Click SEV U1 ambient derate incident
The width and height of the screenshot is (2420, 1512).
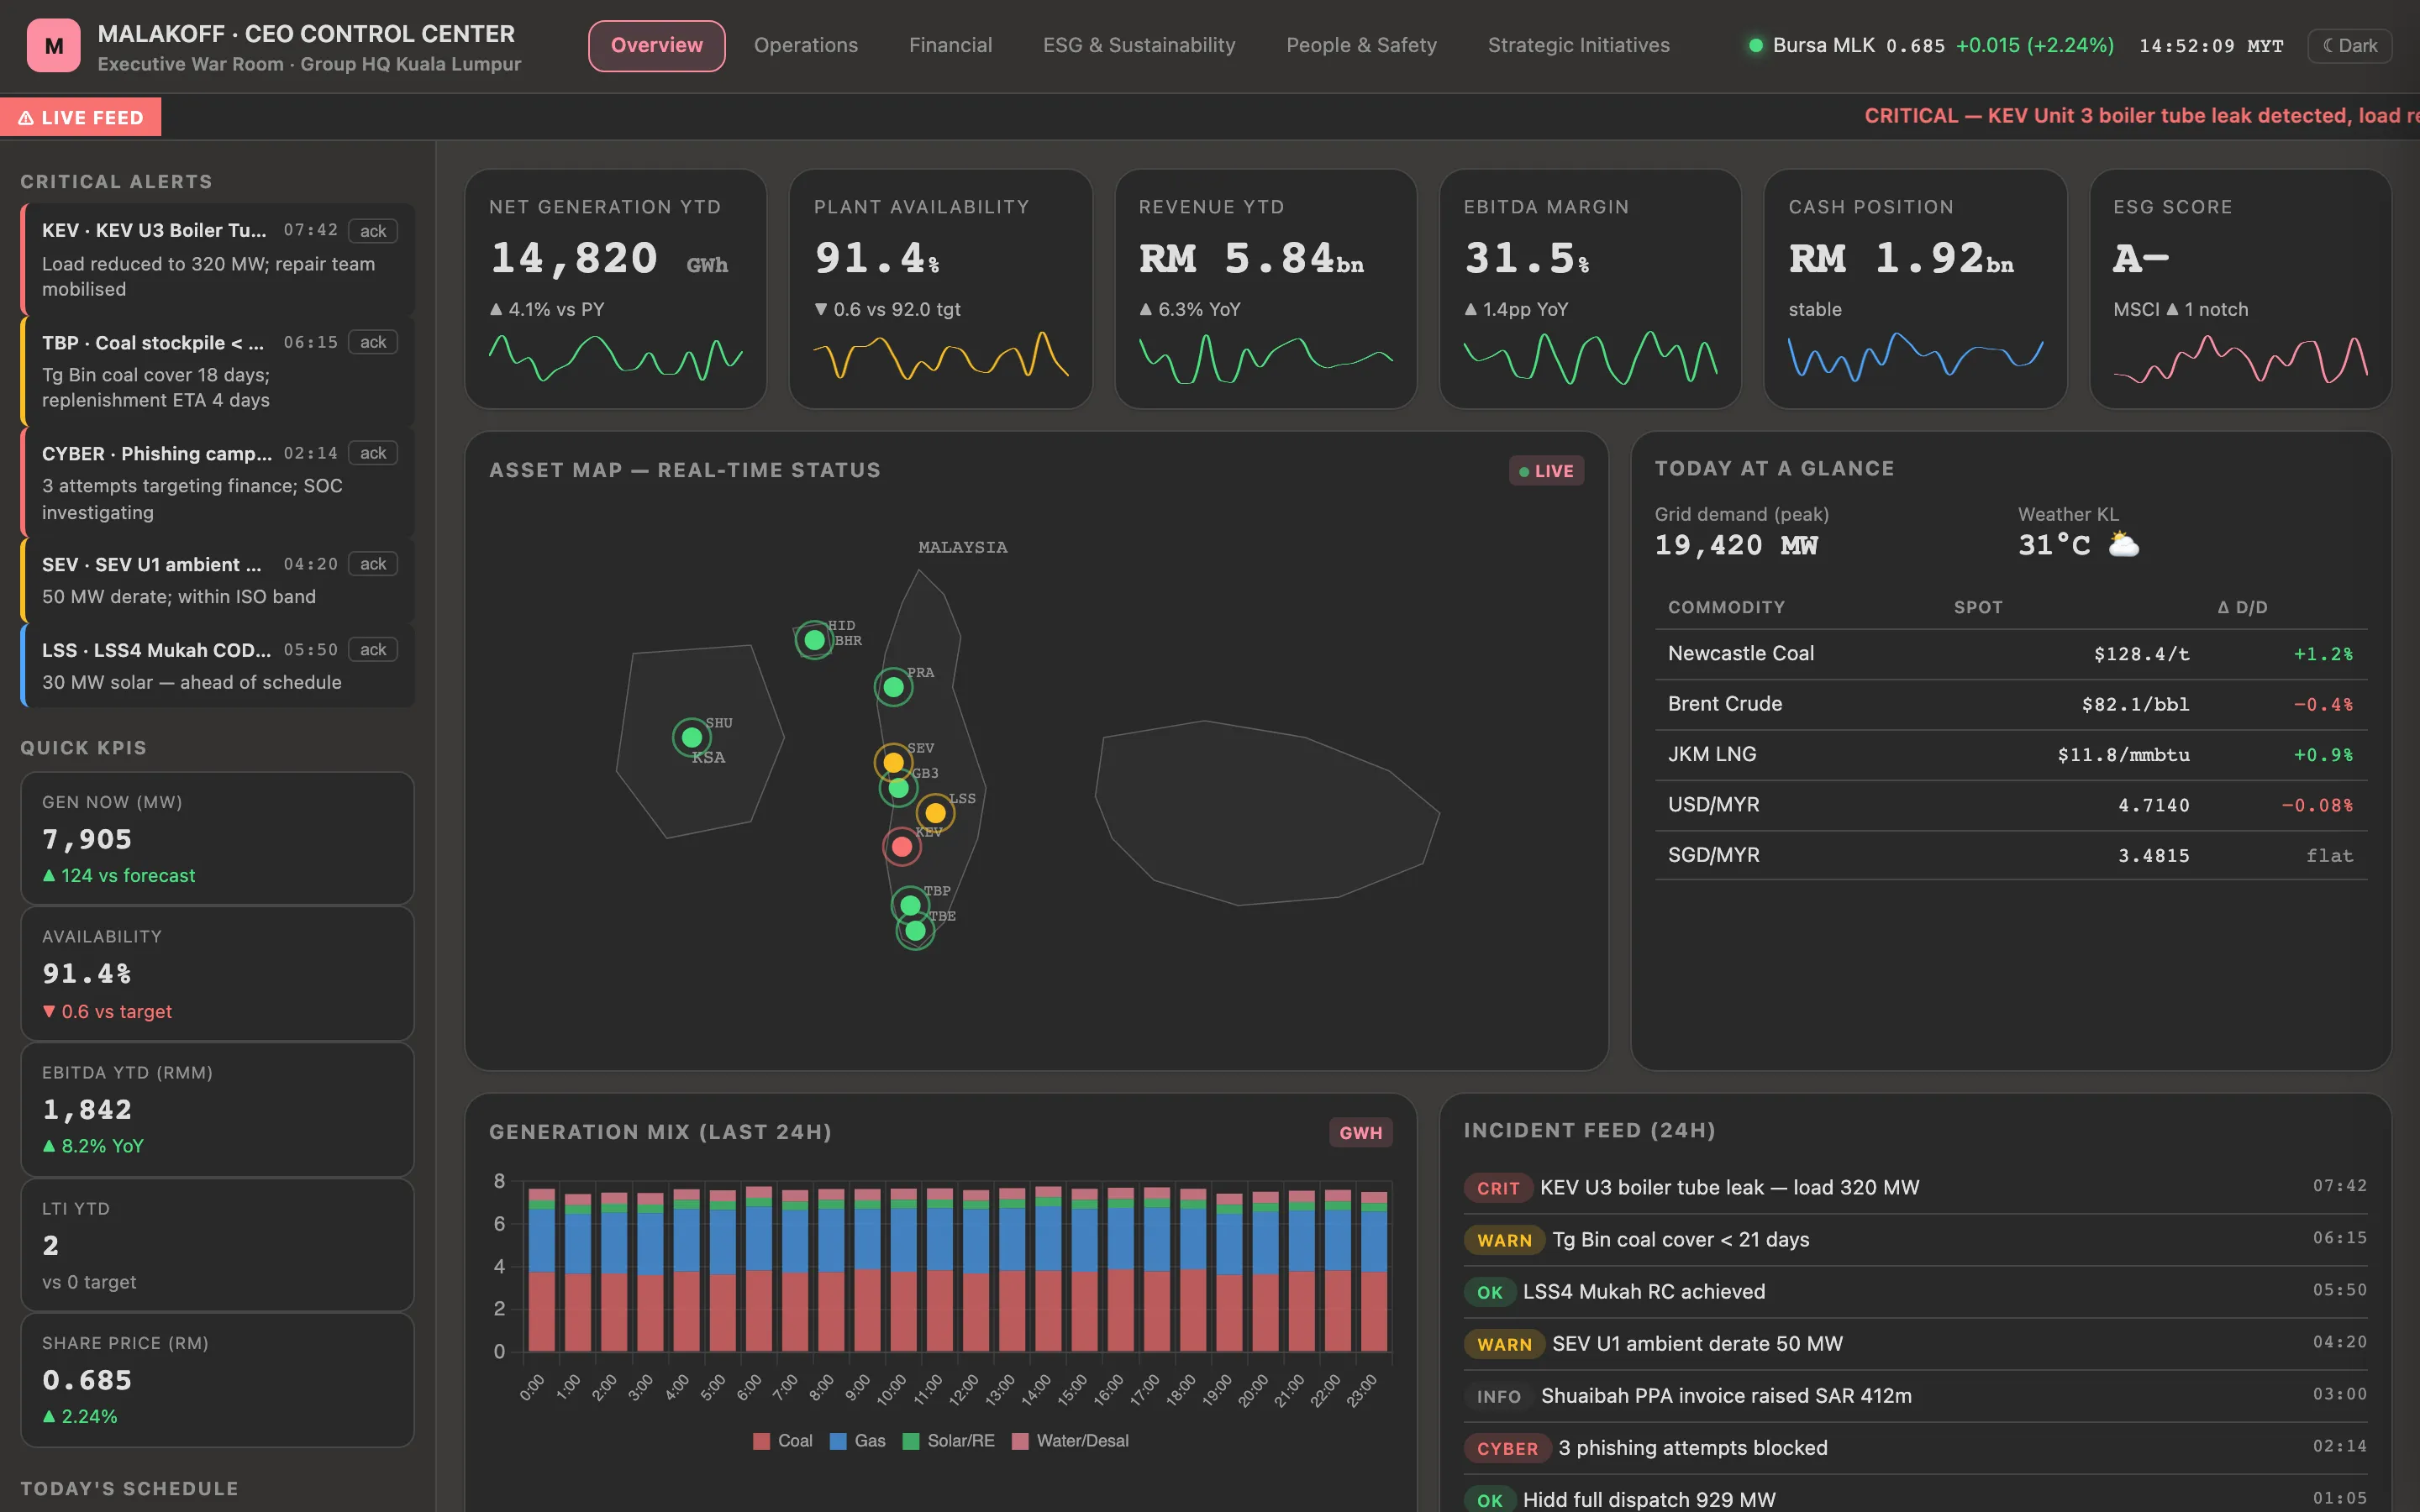click(x=1915, y=1344)
